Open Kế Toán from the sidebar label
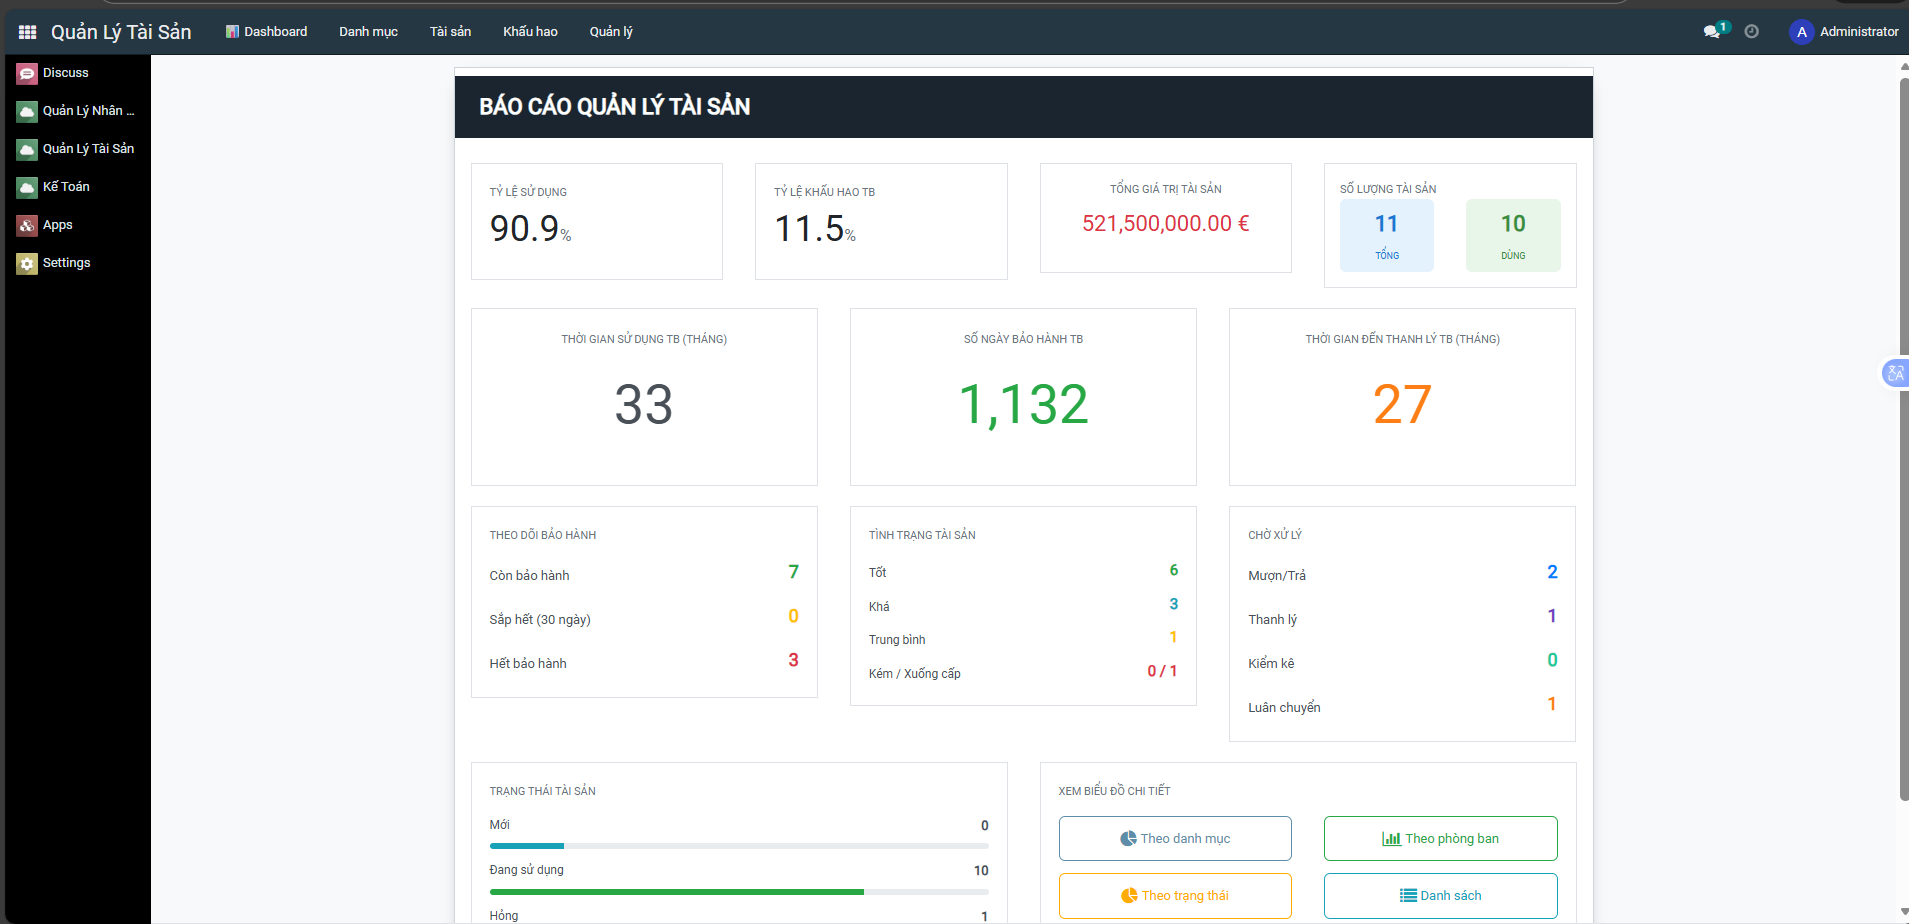Image resolution: width=1909 pixels, height=924 pixels. click(66, 187)
